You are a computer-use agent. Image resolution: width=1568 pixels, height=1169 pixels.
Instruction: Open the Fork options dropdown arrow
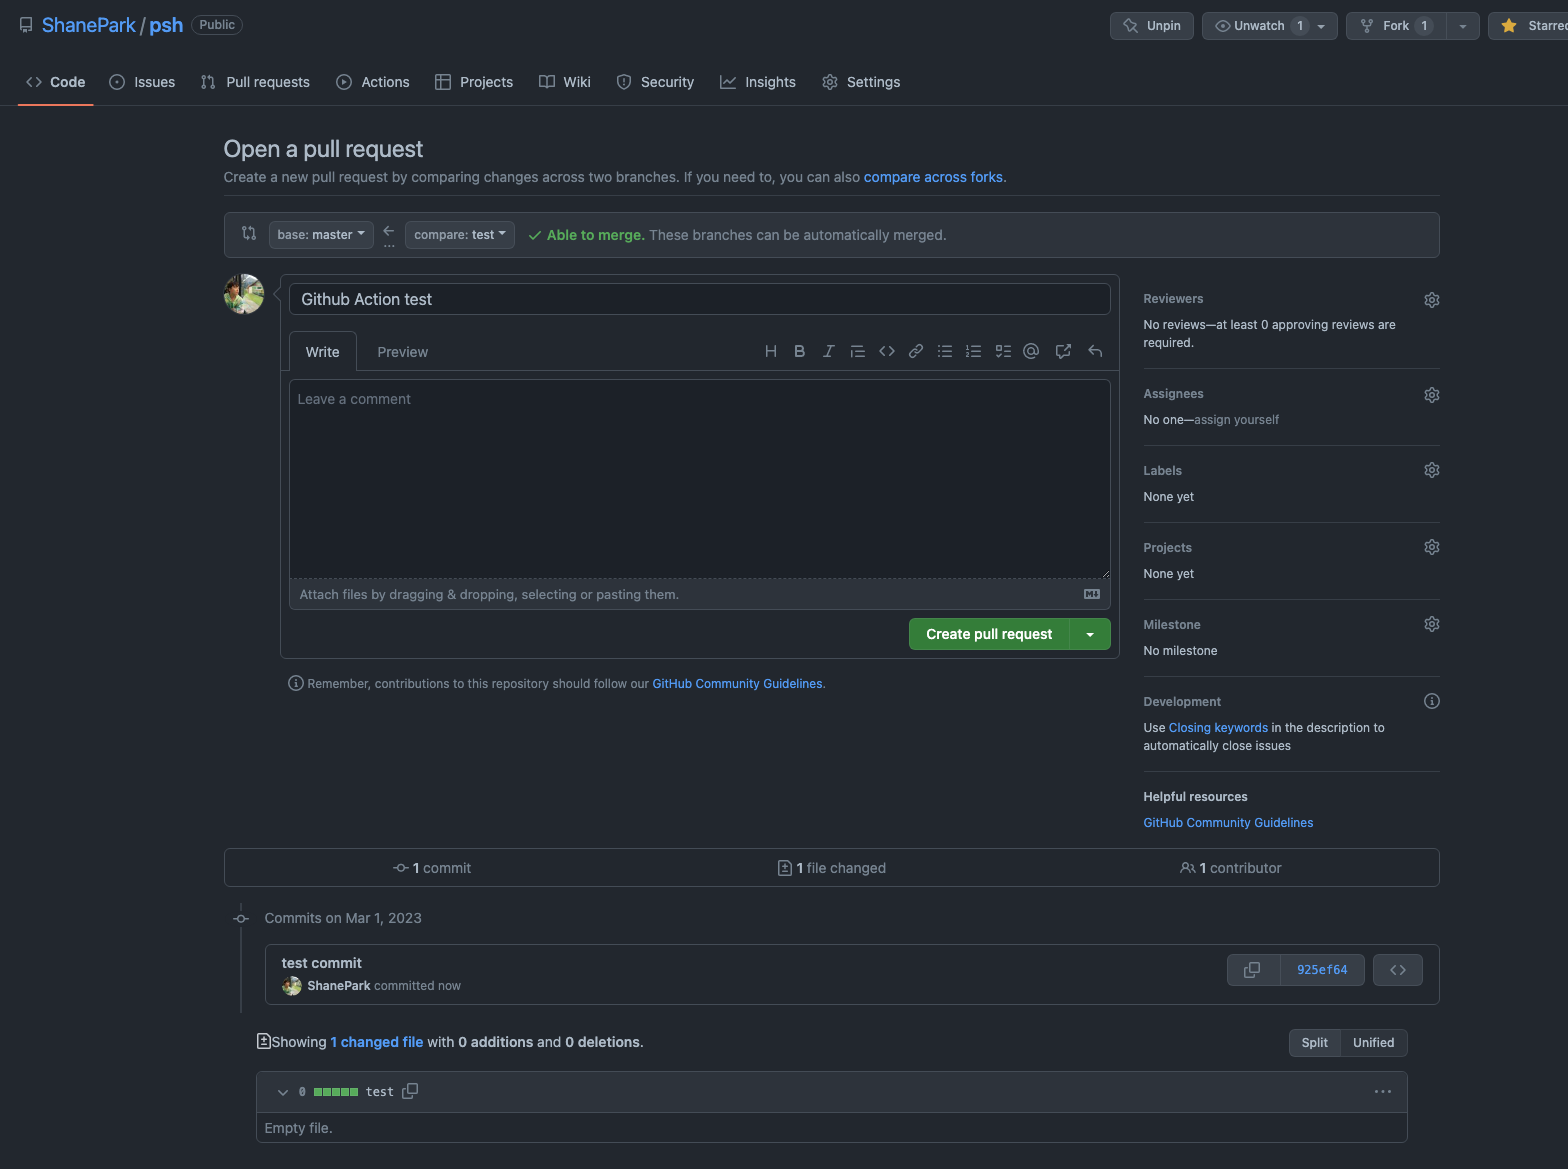1462,26
